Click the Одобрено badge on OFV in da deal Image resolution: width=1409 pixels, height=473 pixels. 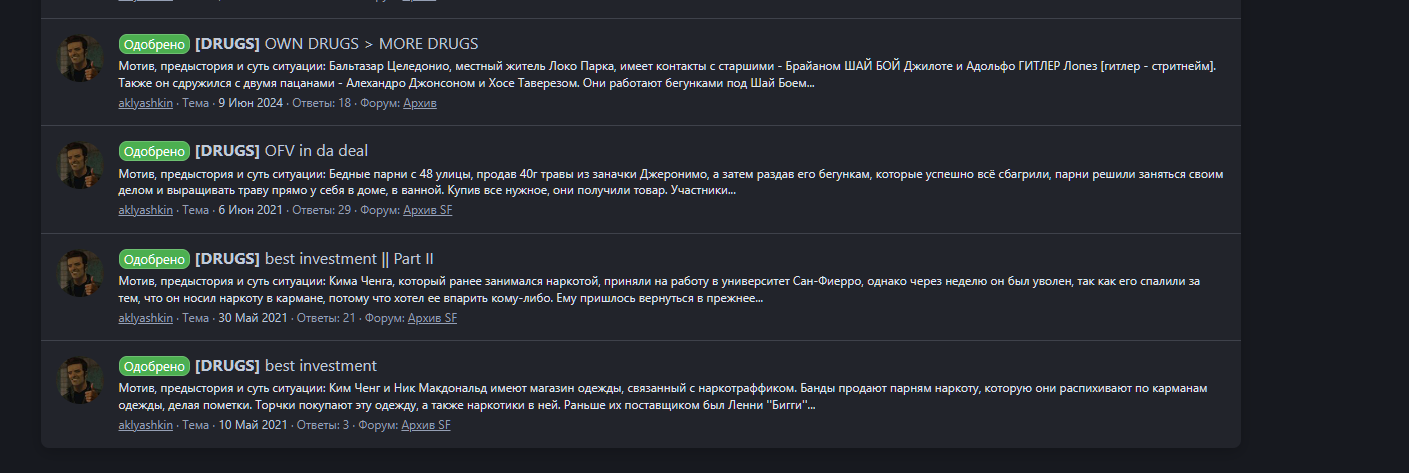pos(154,151)
